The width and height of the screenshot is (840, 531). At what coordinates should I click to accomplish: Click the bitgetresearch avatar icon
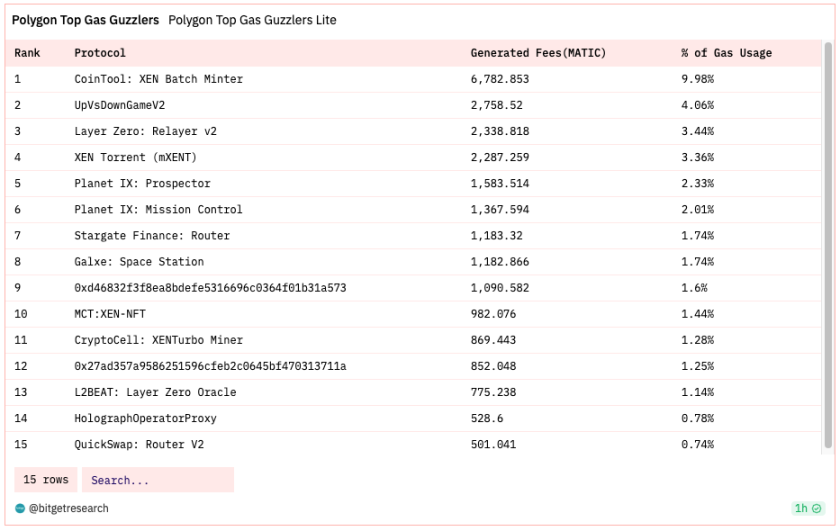pyautogui.click(x=20, y=508)
